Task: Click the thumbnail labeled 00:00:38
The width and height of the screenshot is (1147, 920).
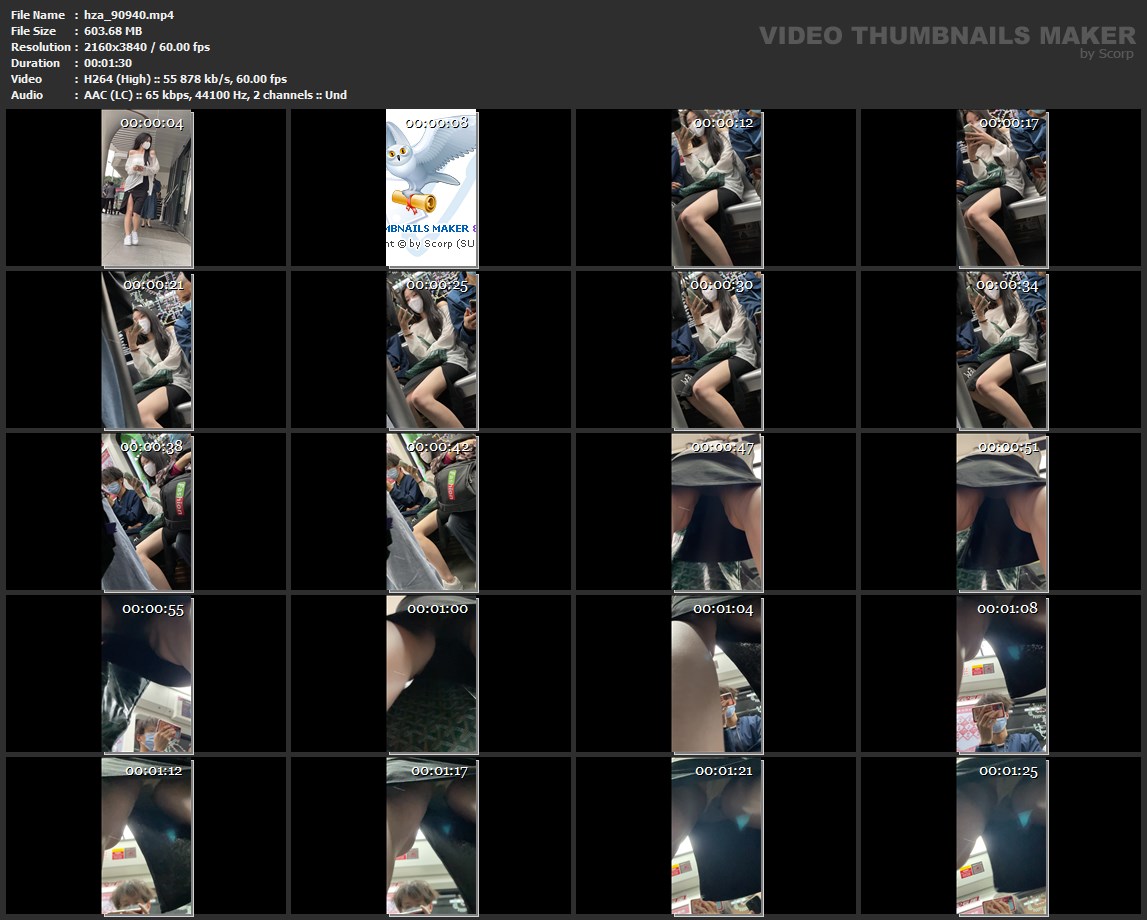Action: click(x=147, y=512)
